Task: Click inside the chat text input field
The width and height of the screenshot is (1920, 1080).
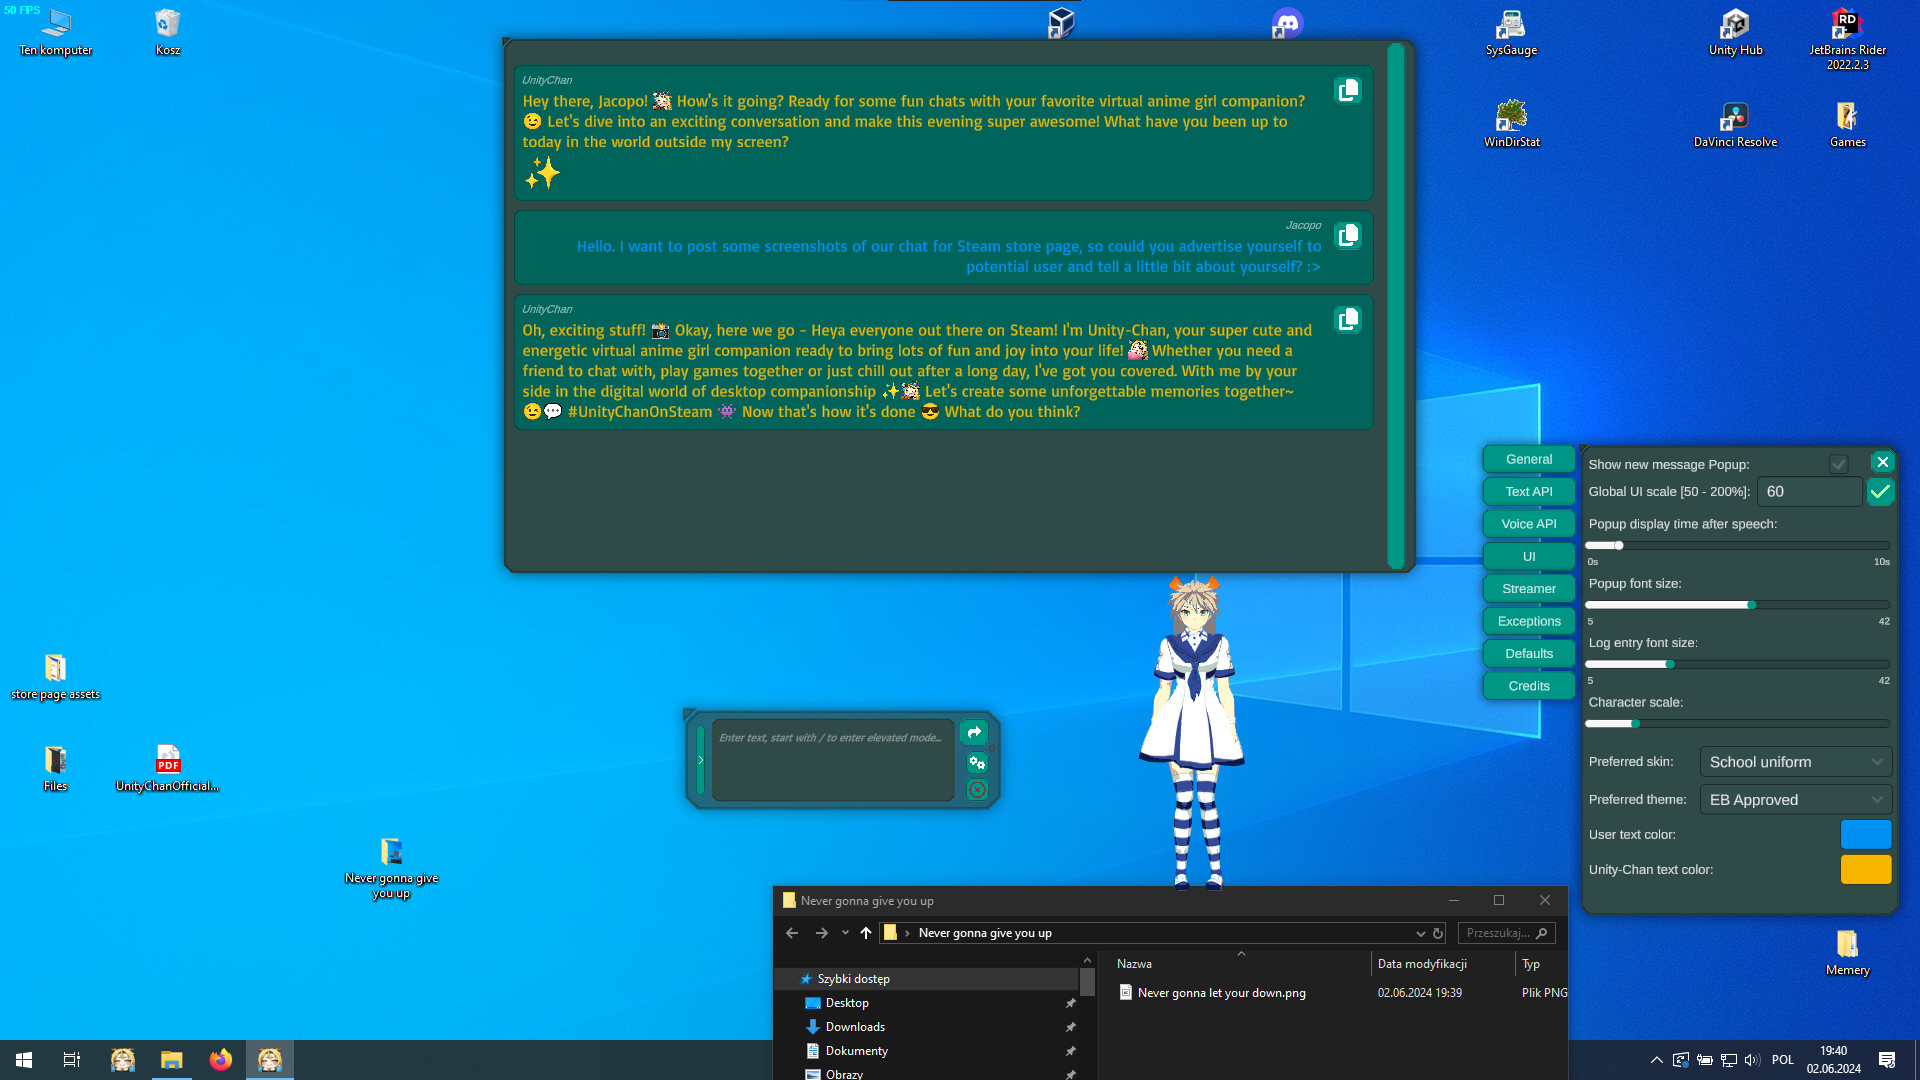Action: click(x=833, y=758)
